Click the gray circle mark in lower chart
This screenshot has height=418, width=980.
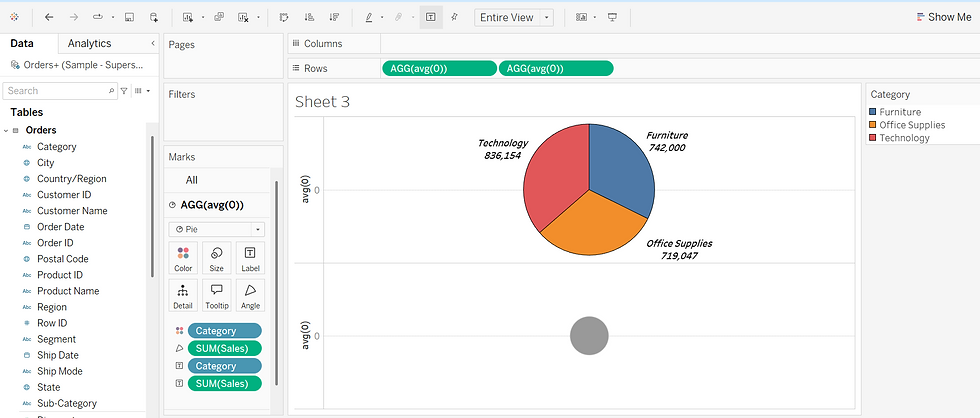pos(589,336)
